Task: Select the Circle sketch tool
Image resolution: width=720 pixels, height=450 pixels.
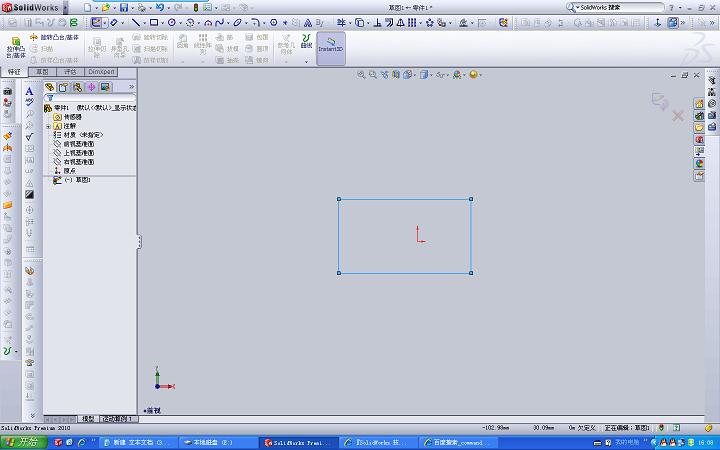Action: click(172, 22)
